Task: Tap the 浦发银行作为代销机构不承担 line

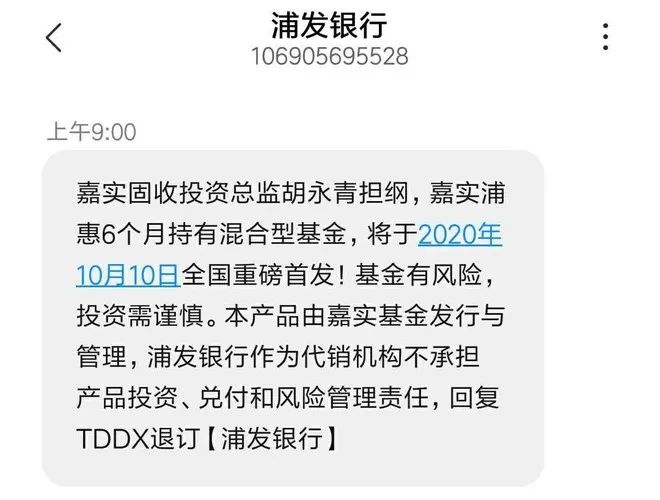Action: click(x=313, y=357)
